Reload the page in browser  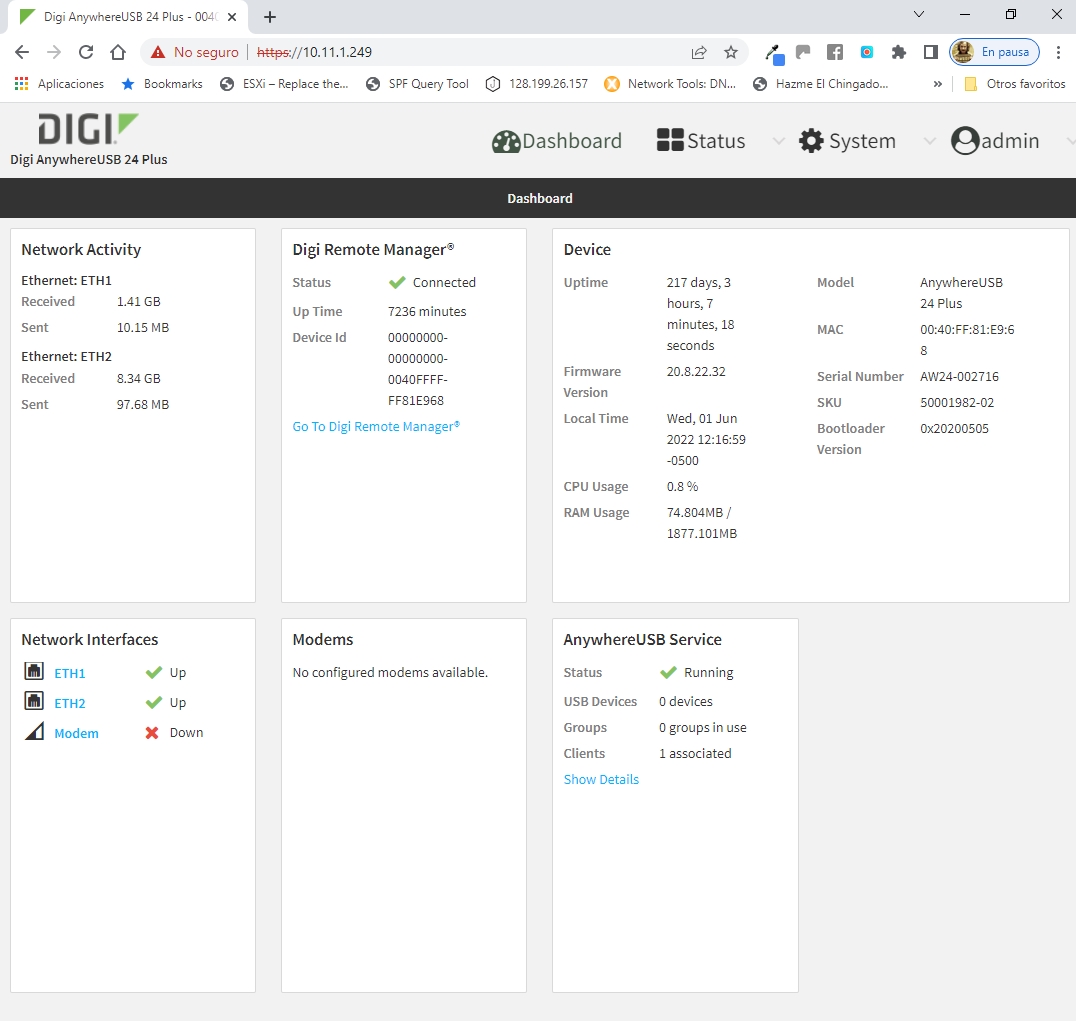tap(86, 52)
